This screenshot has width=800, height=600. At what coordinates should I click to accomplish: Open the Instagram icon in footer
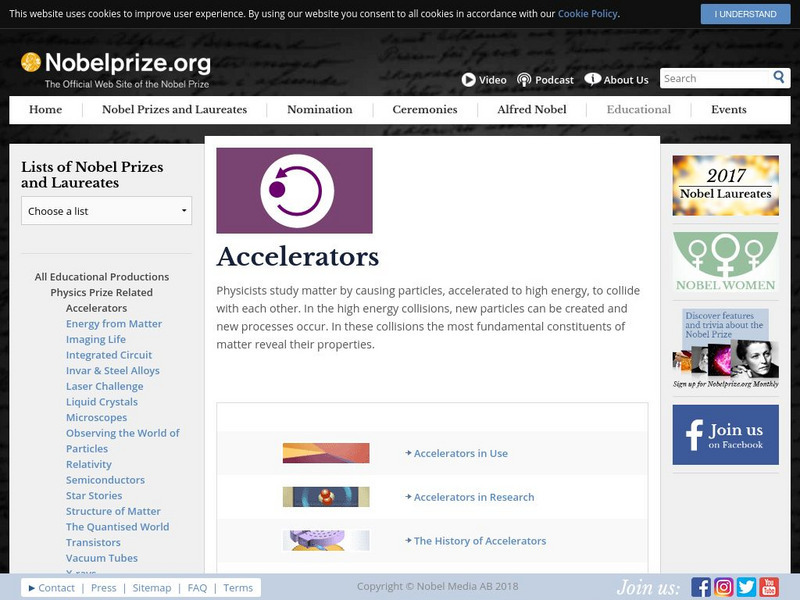point(723,587)
